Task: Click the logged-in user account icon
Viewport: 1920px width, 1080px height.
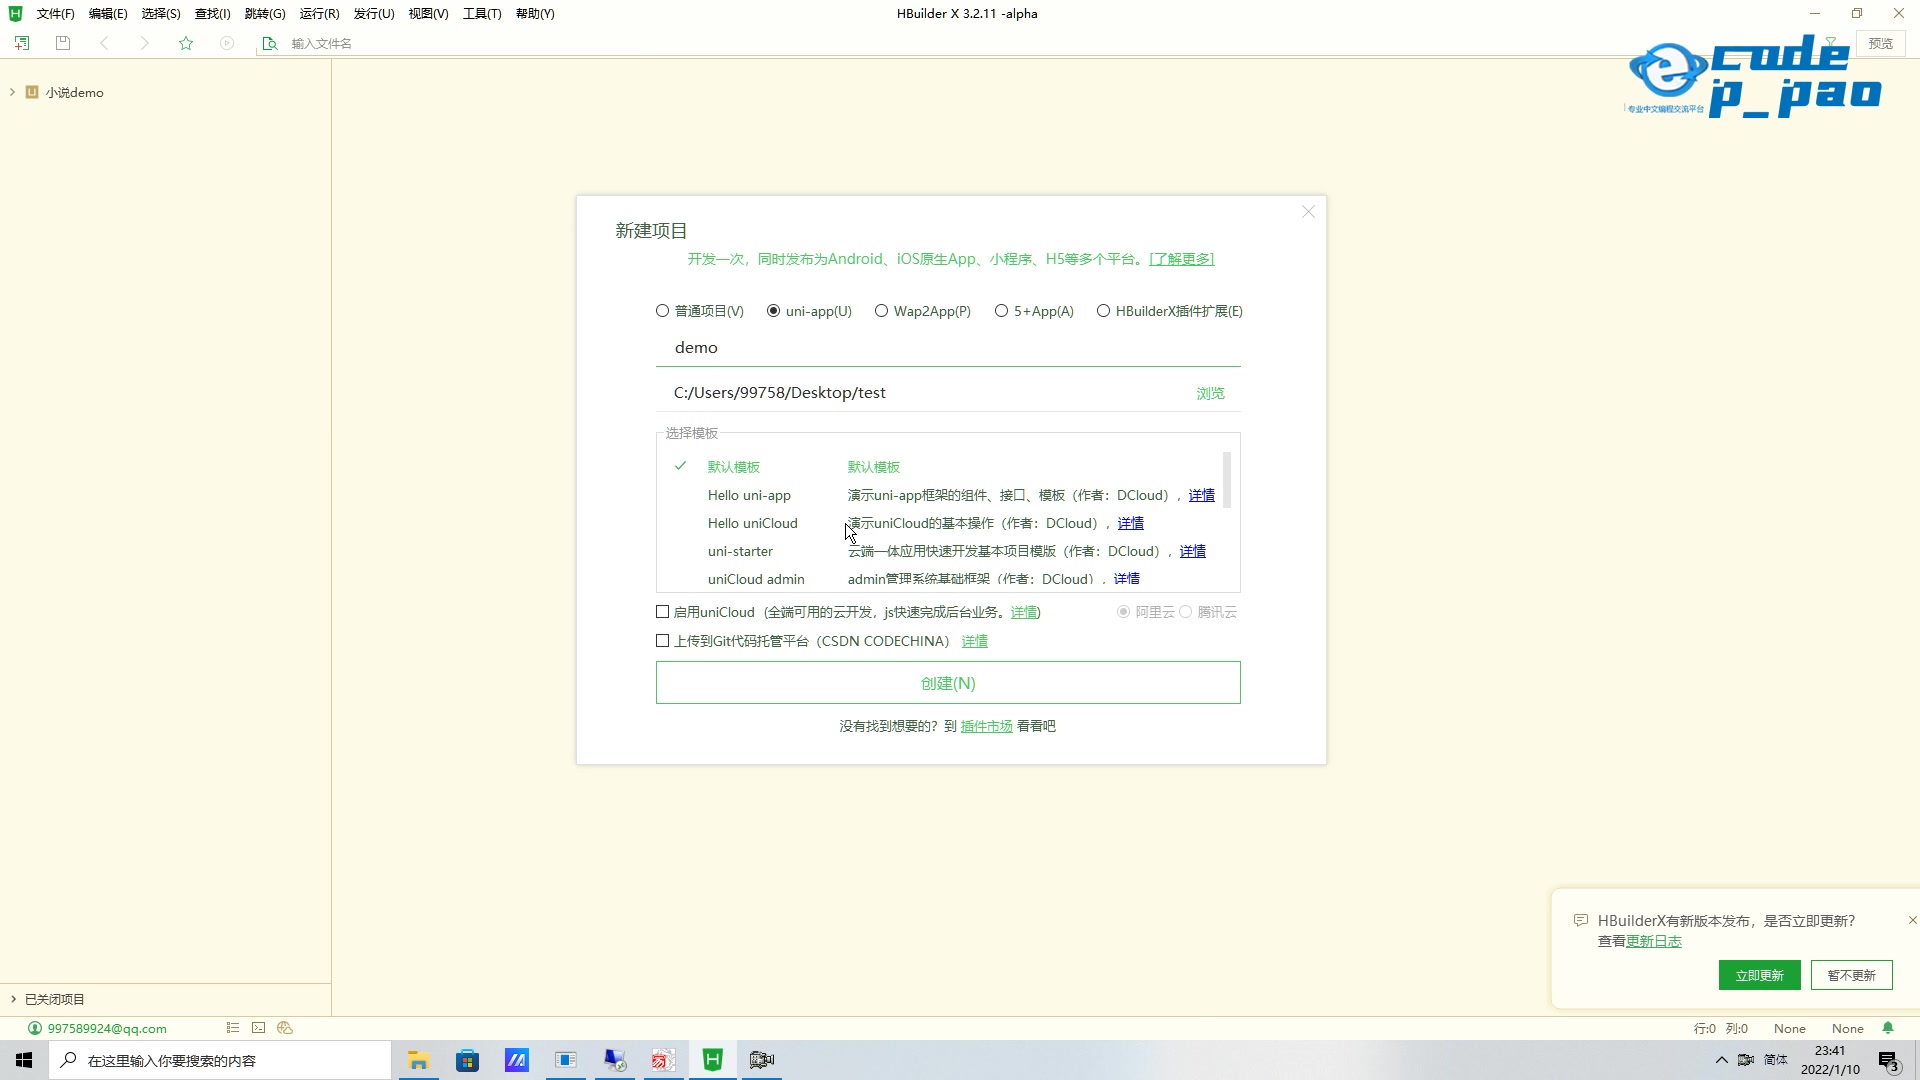Action: click(35, 1028)
